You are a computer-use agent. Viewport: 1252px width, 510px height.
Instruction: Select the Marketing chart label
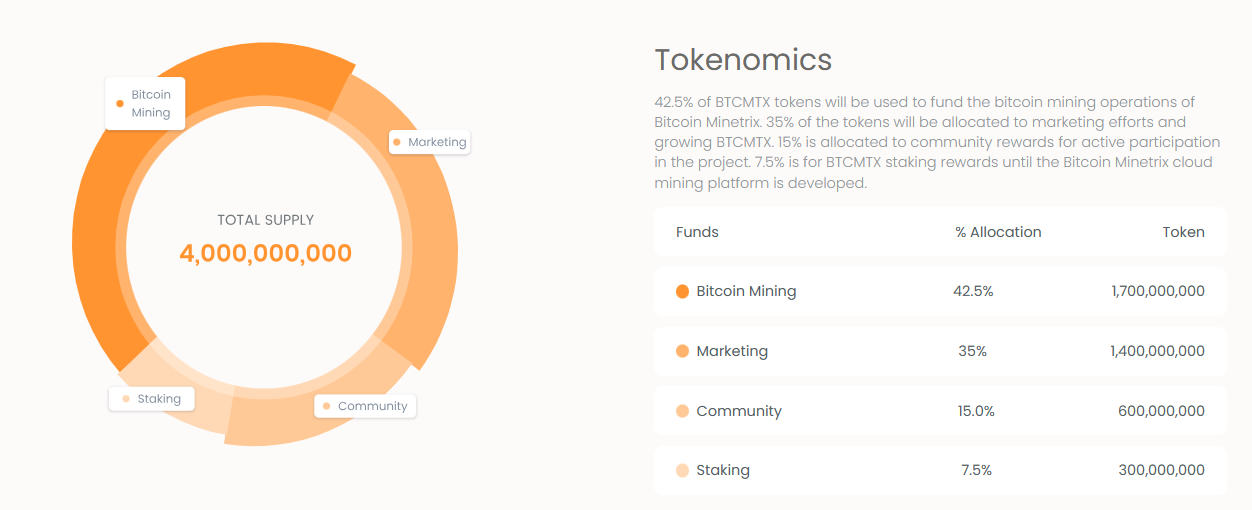pyautogui.click(x=429, y=142)
